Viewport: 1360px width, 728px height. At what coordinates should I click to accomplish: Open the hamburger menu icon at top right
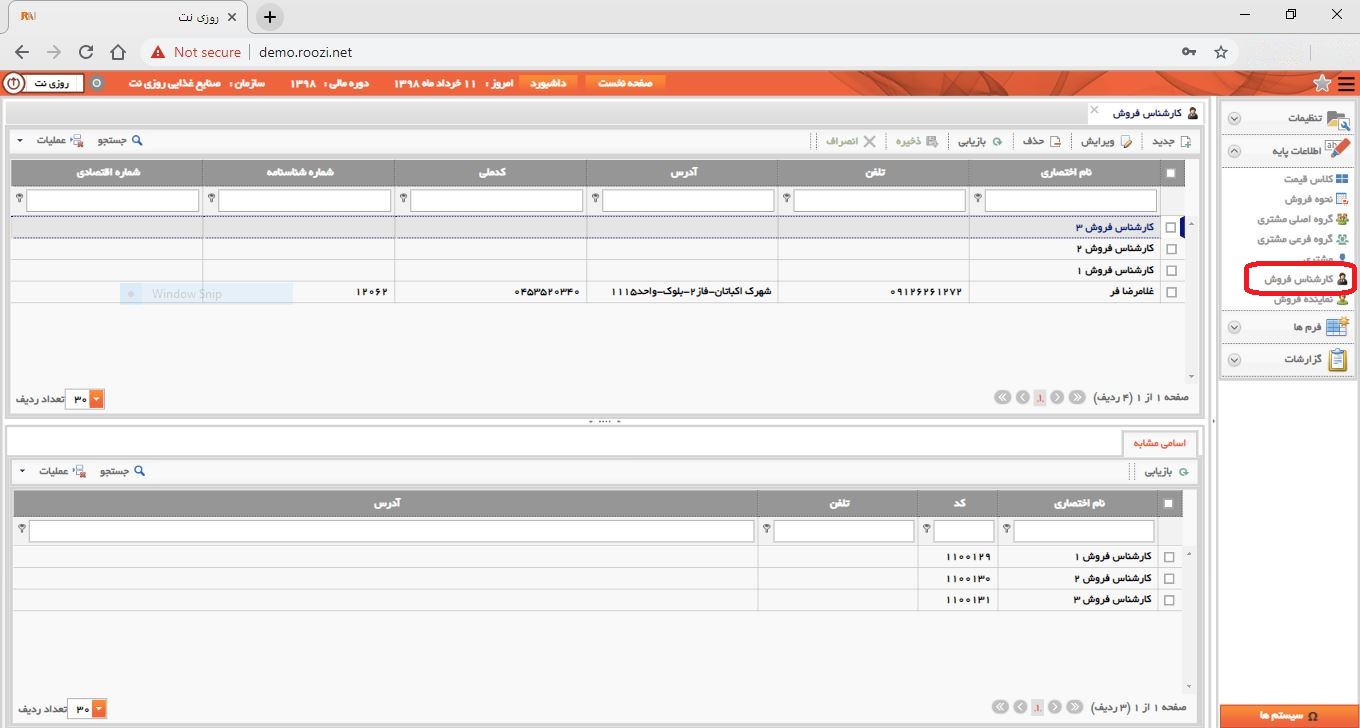click(x=1347, y=83)
